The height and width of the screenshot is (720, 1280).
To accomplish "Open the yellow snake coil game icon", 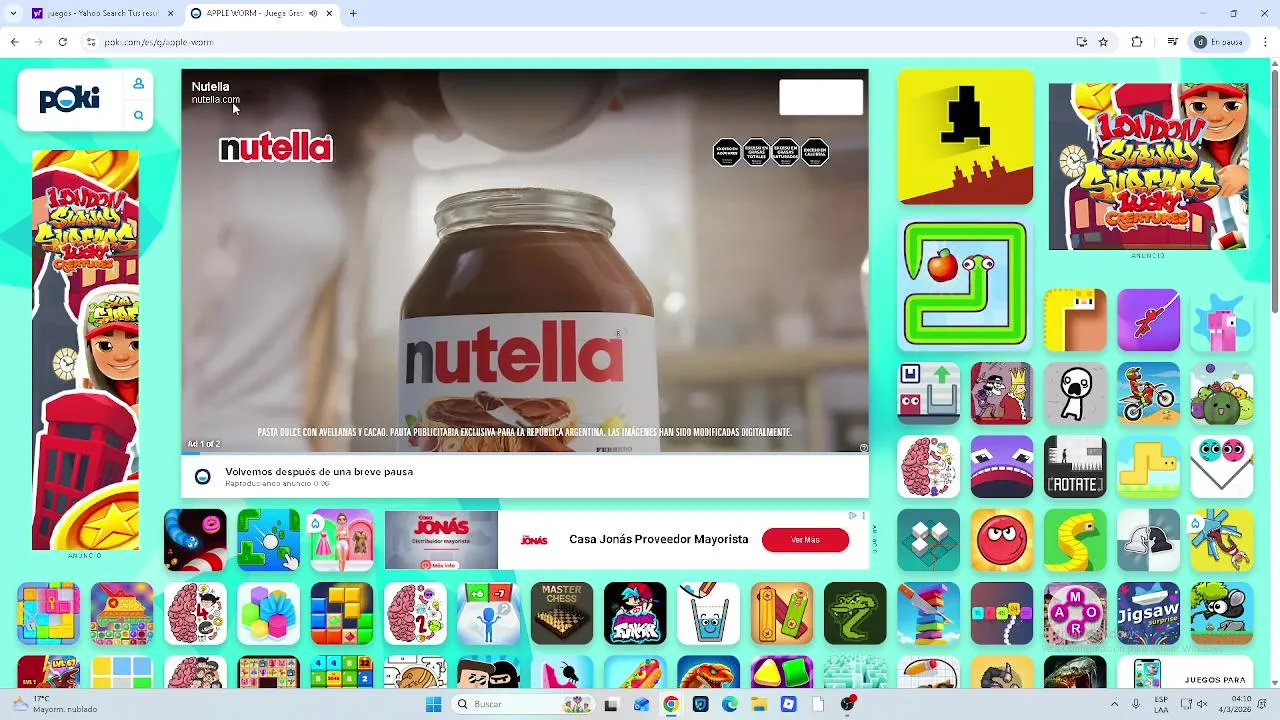I will [x=1075, y=540].
